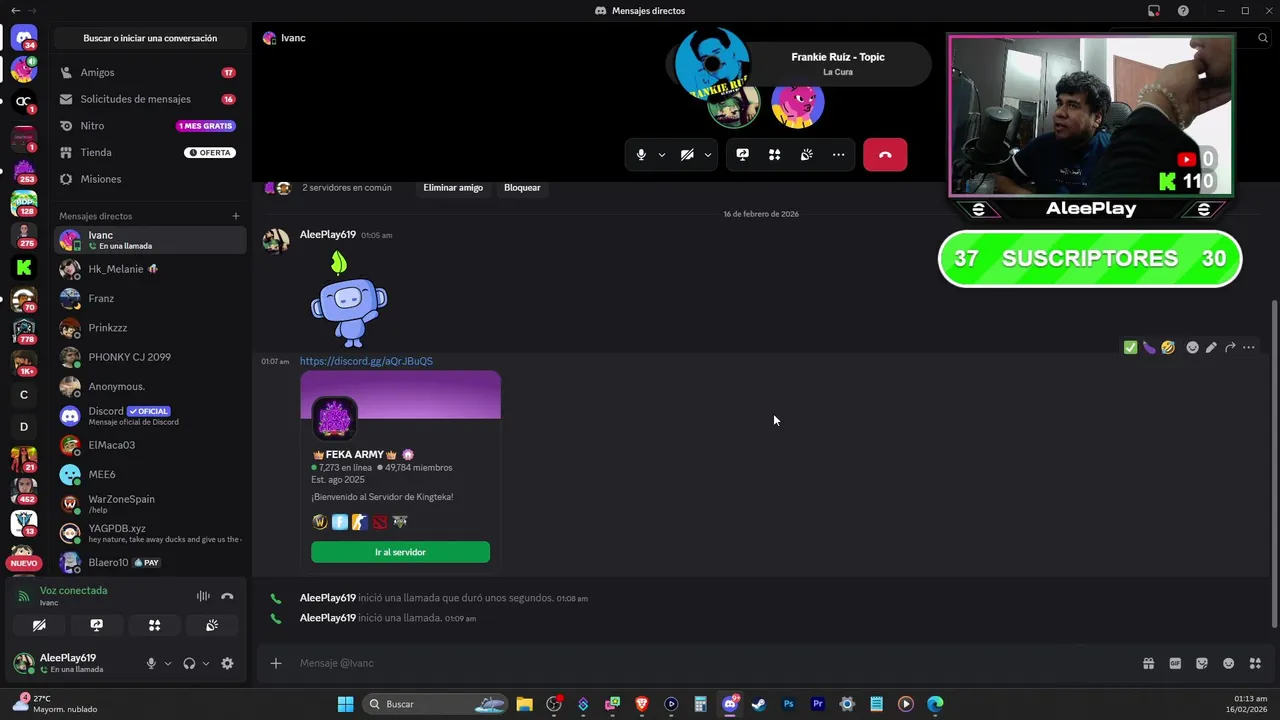The image size is (1280, 720).
Task: Open soundboard in the voice panel
Action: [x=212, y=625]
